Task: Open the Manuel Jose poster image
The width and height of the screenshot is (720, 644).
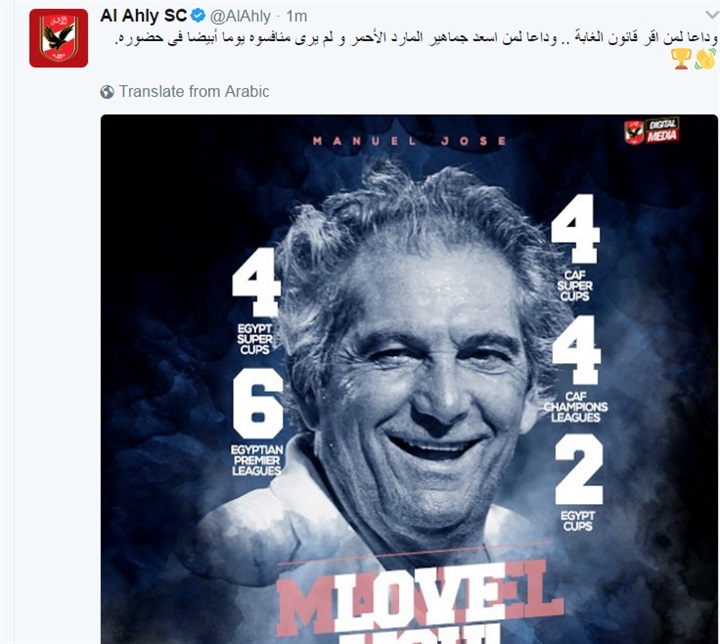Action: coord(409,379)
